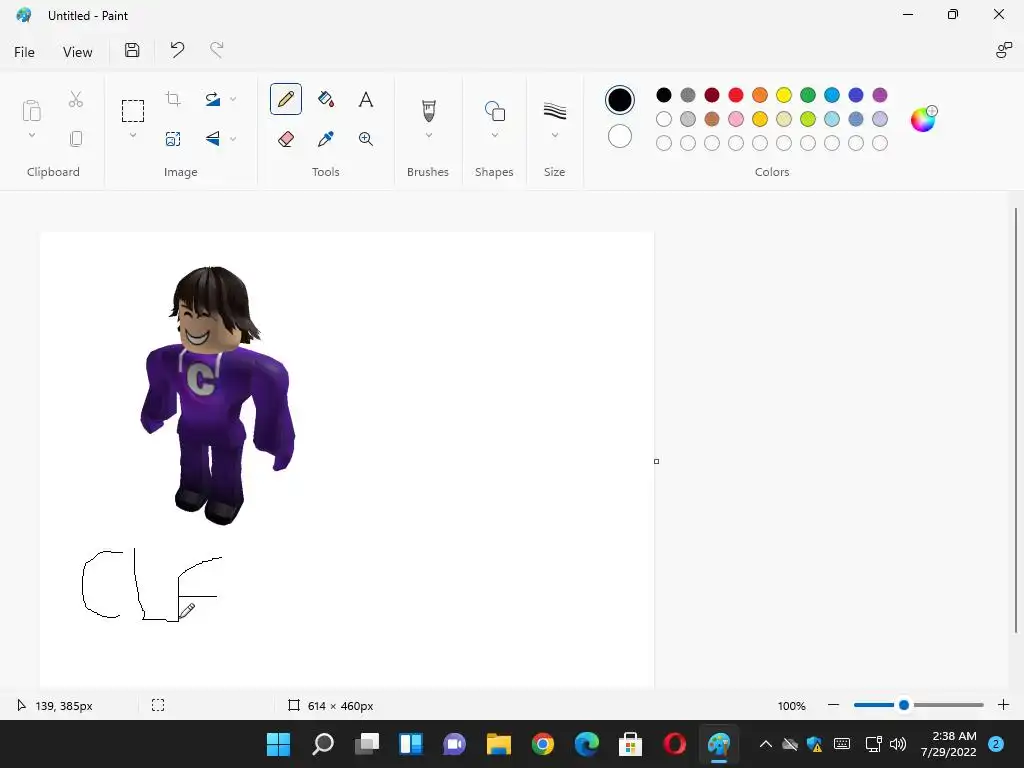The image size is (1024, 768).
Task: Click the grayed-out Redo arrow
Action: (x=217, y=50)
